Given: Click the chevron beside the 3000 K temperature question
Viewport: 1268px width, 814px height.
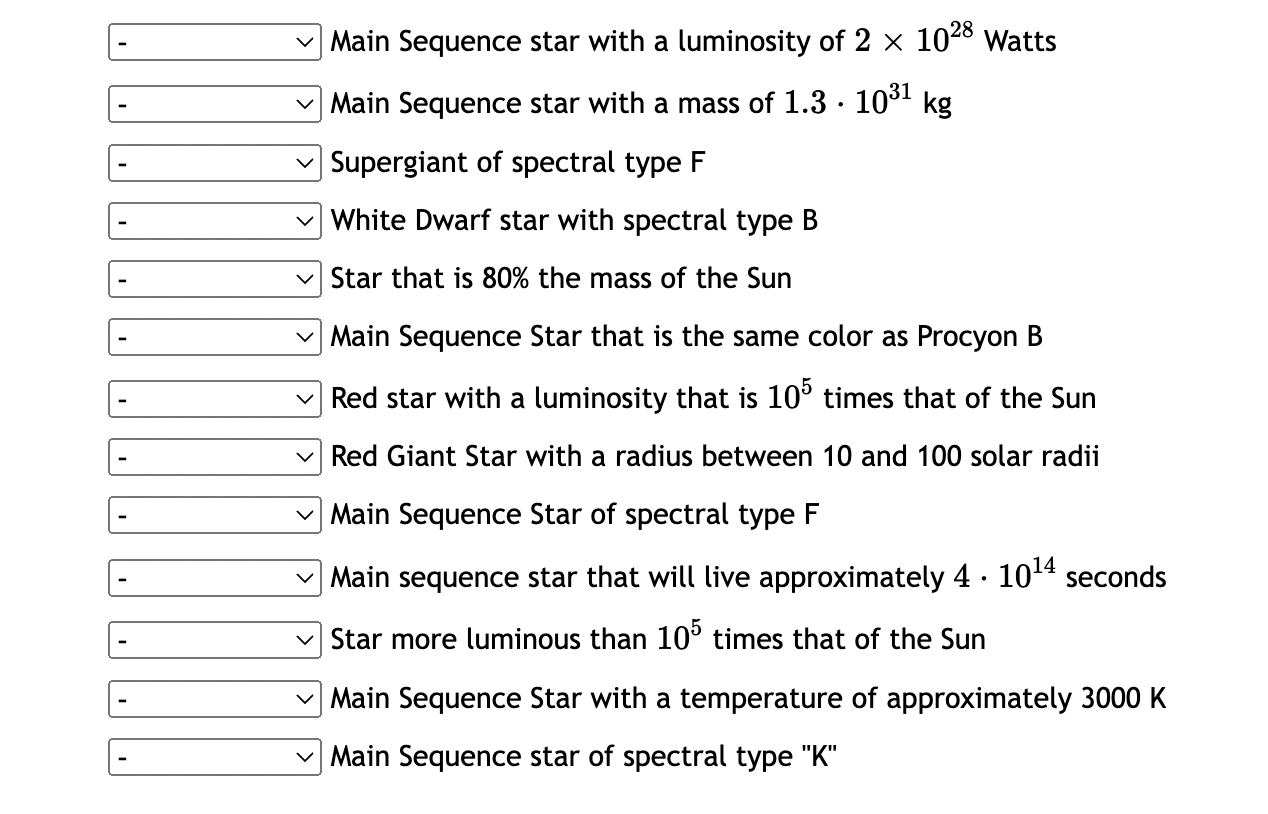Looking at the screenshot, I should (305, 698).
